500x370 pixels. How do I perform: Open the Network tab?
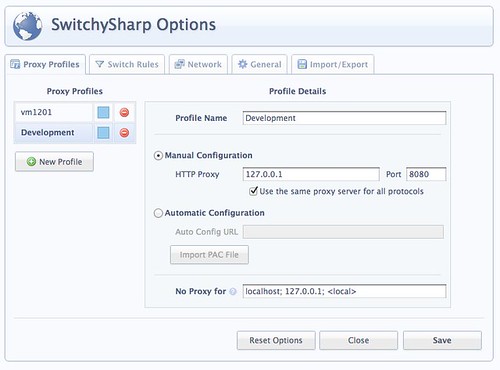point(198,64)
